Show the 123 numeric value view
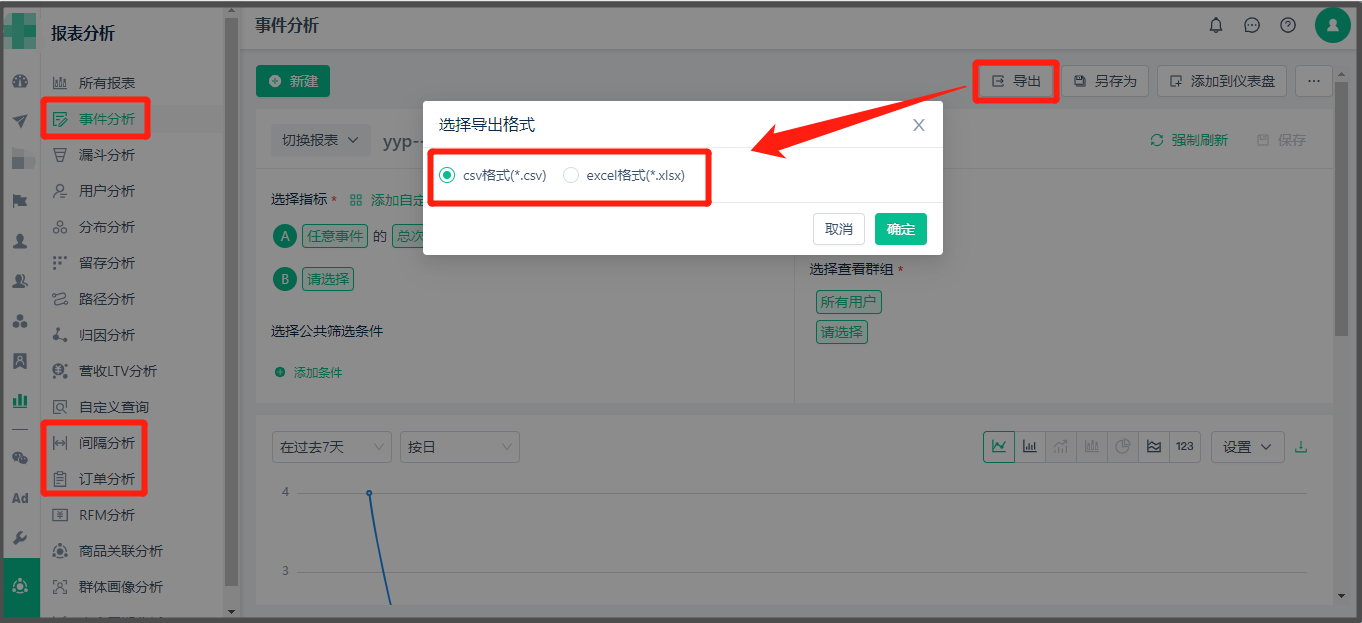1362x623 pixels. coord(1185,447)
